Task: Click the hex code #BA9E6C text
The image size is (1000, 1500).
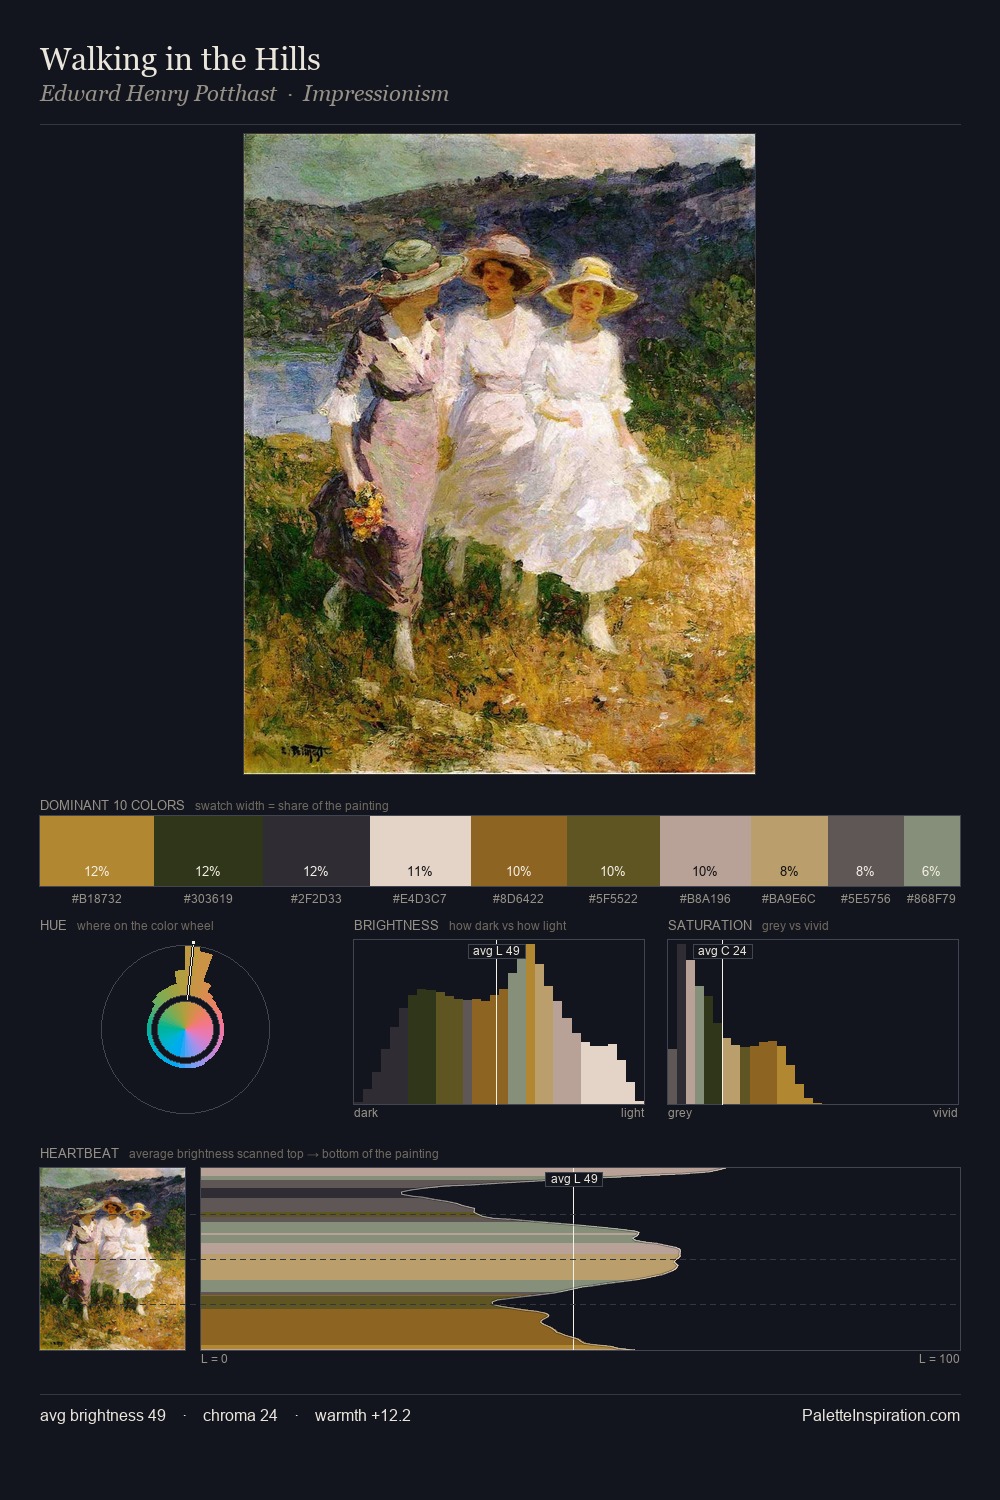Action: (789, 899)
